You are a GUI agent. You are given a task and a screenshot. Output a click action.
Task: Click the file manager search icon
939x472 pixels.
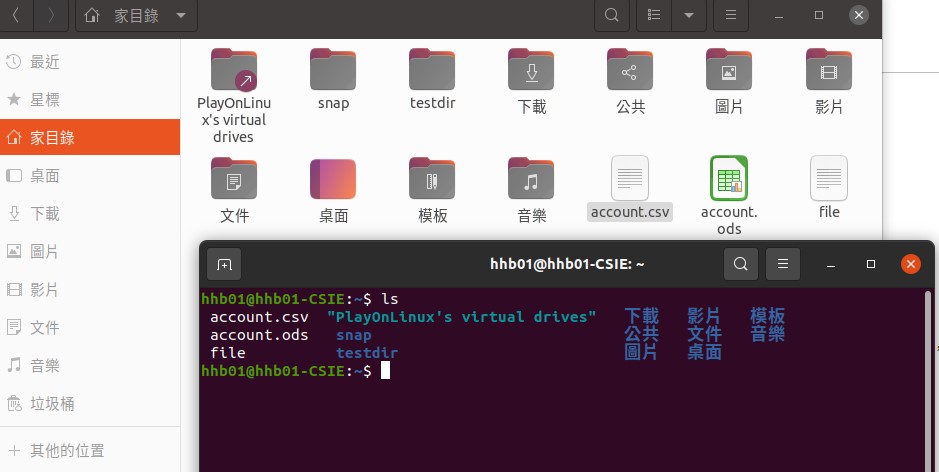(x=611, y=15)
